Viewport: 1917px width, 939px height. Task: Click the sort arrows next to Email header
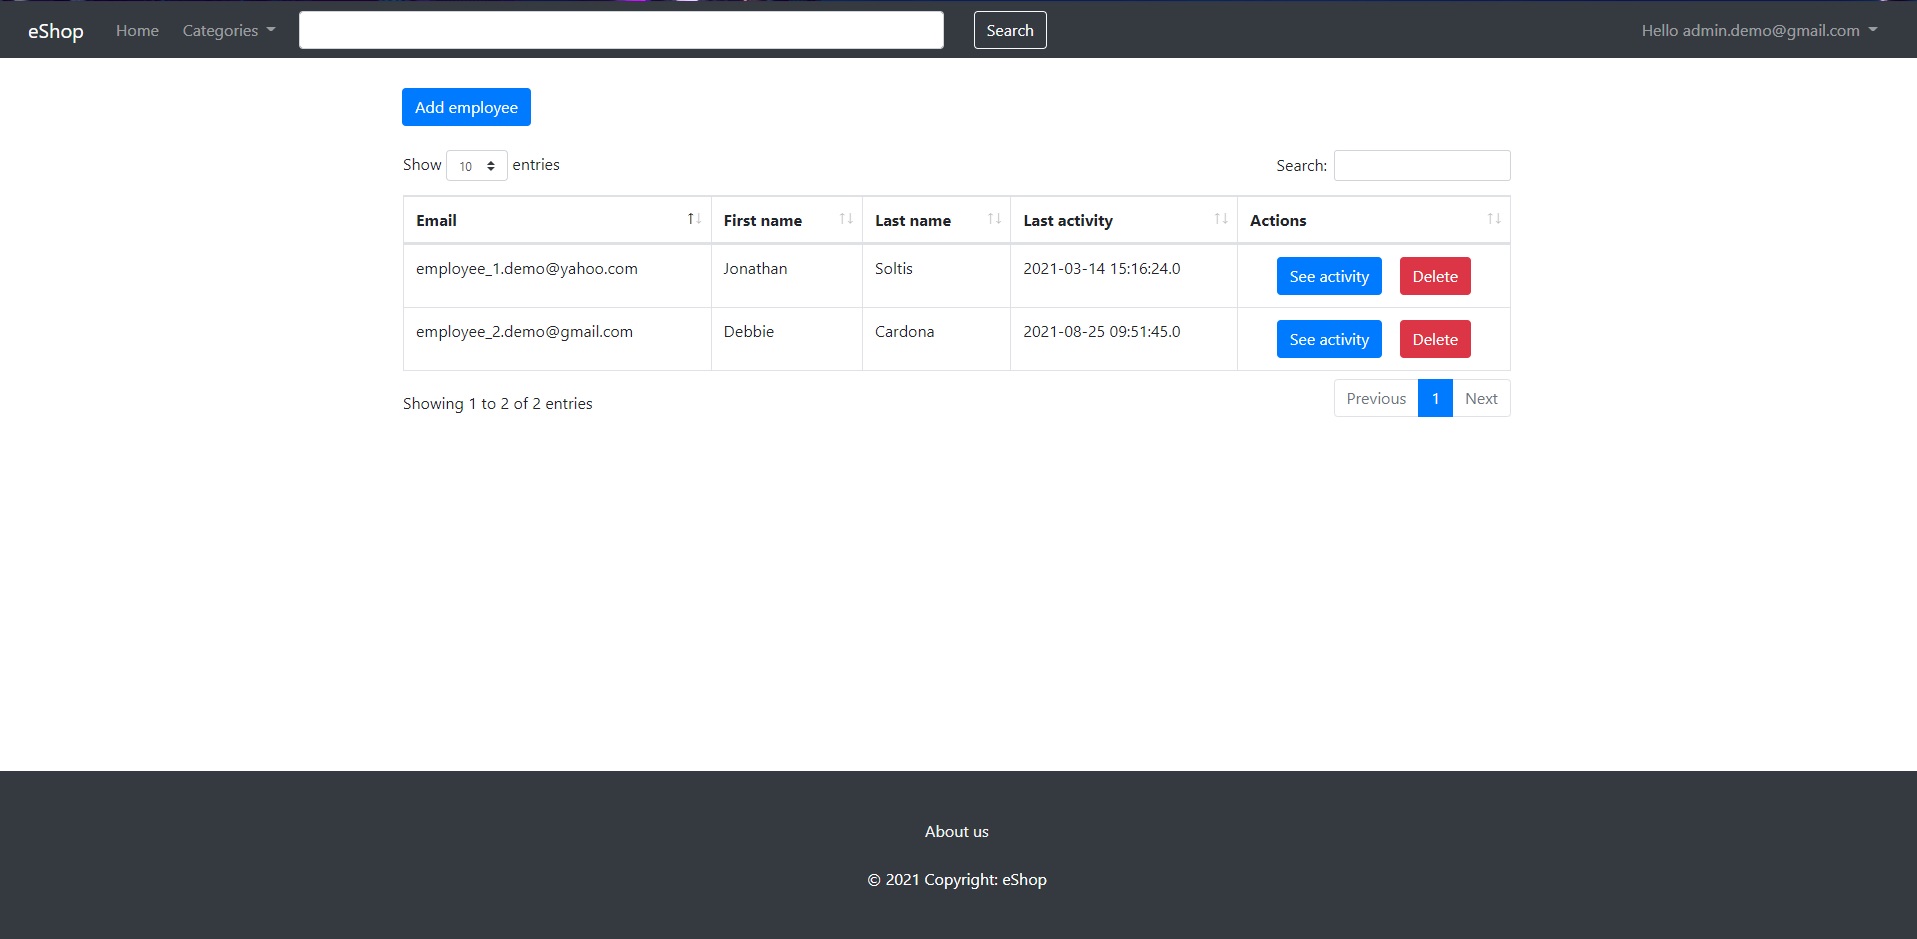pyautogui.click(x=695, y=219)
